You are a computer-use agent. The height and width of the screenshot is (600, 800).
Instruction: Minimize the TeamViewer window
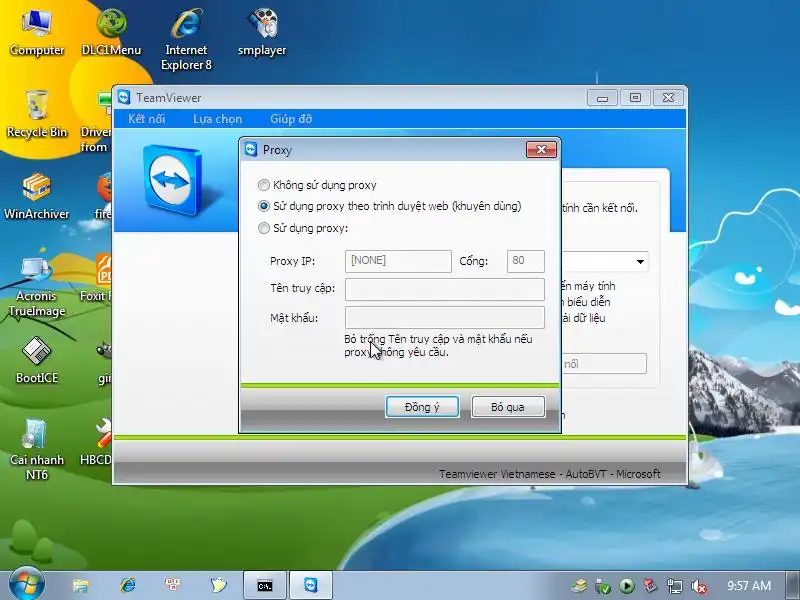click(x=602, y=97)
